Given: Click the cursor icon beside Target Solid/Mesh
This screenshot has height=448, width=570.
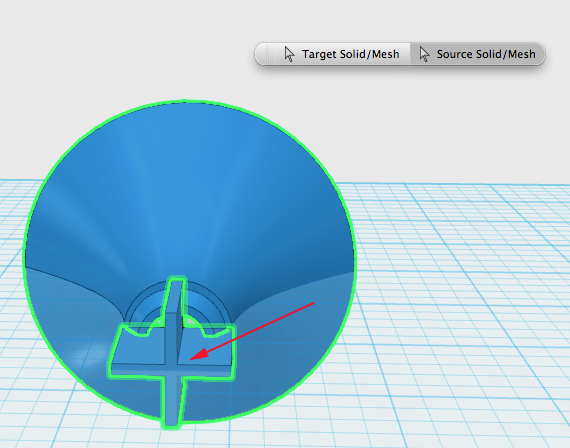Looking at the screenshot, I should pyautogui.click(x=289, y=54).
